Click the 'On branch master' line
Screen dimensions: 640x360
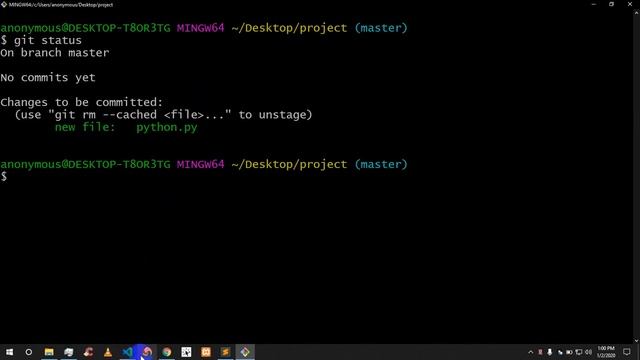point(55,53)
